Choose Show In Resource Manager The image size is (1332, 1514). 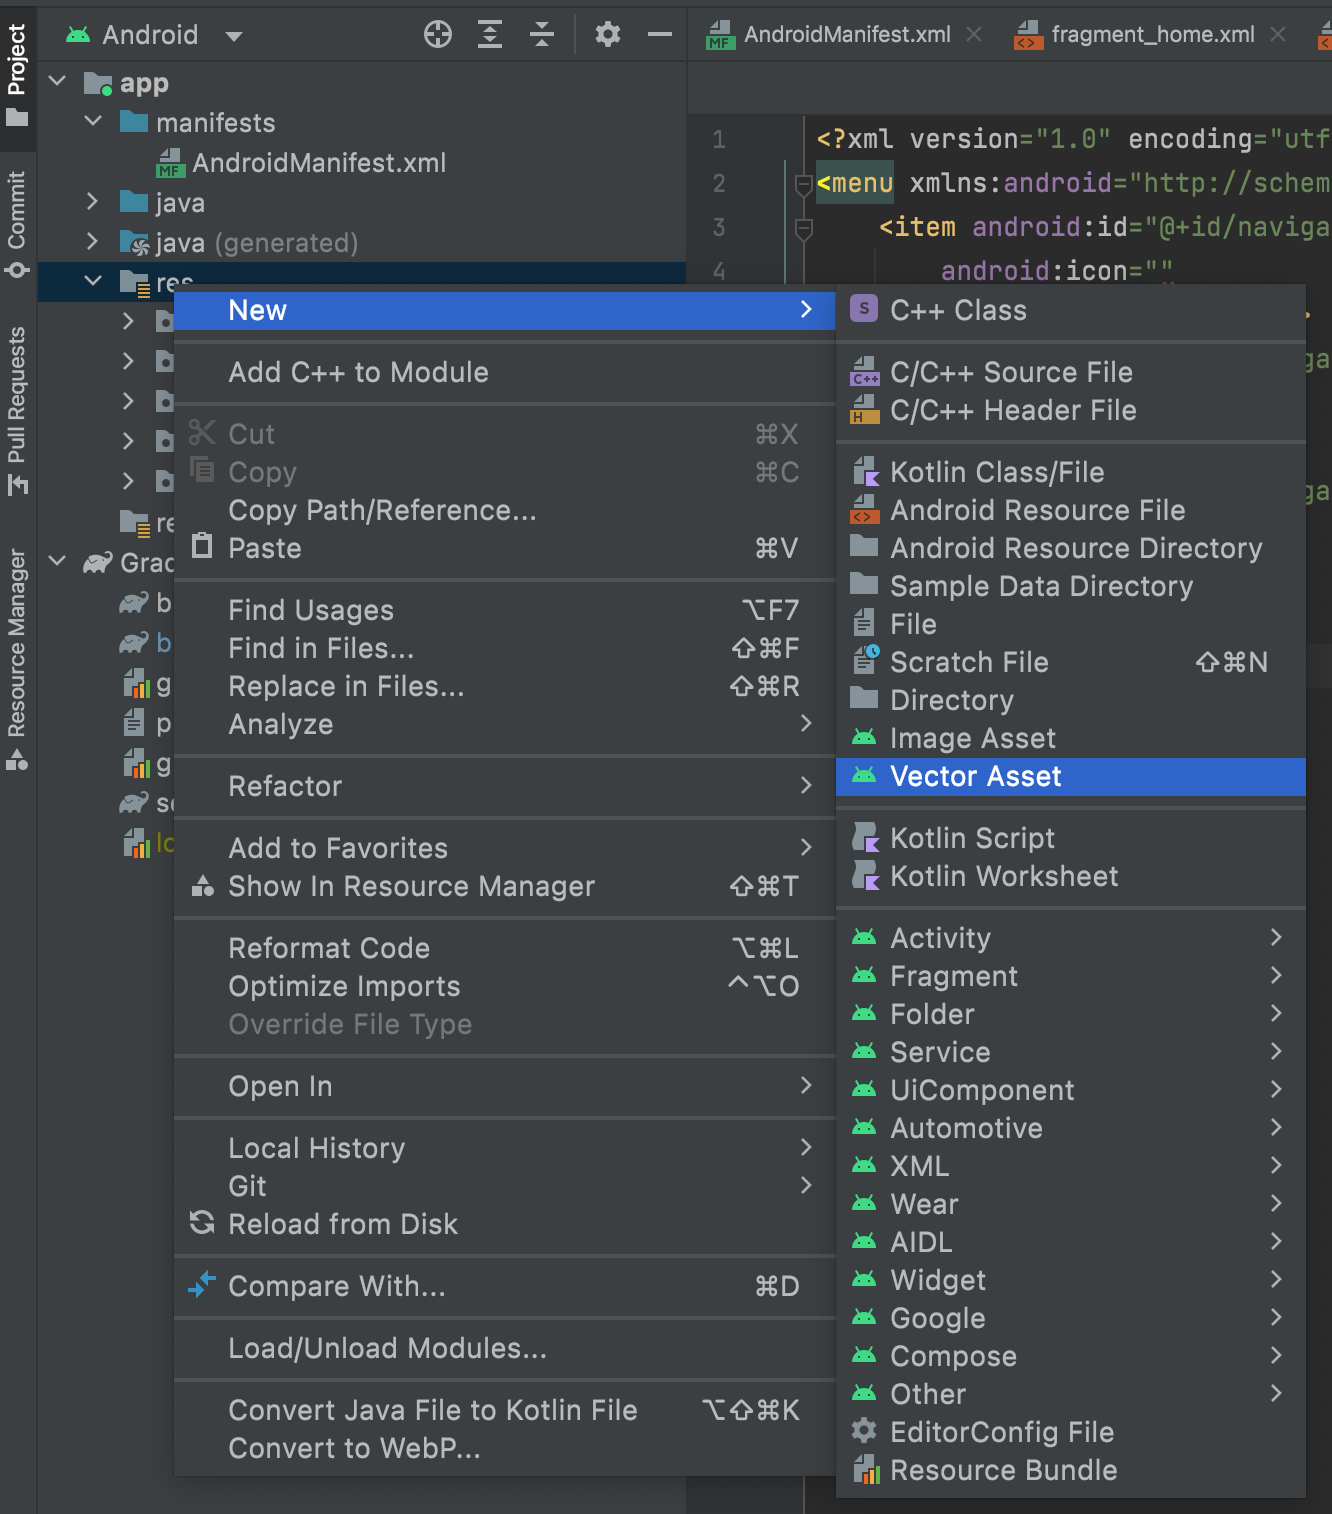pos(505,887)
